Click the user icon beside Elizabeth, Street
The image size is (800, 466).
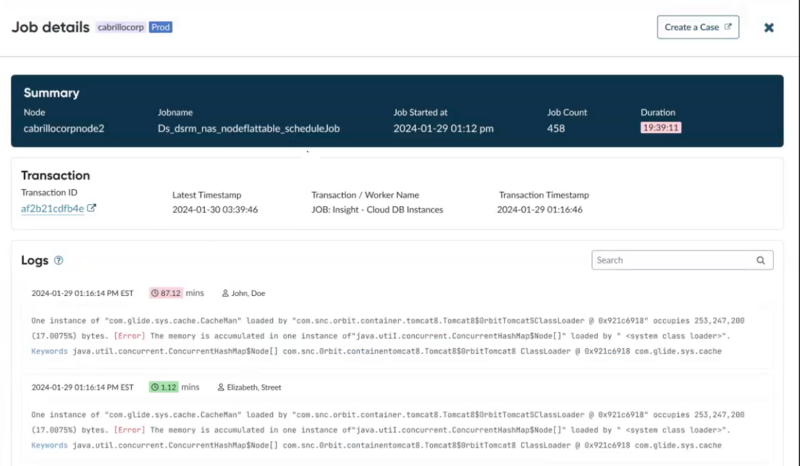(x=221, y=387)
